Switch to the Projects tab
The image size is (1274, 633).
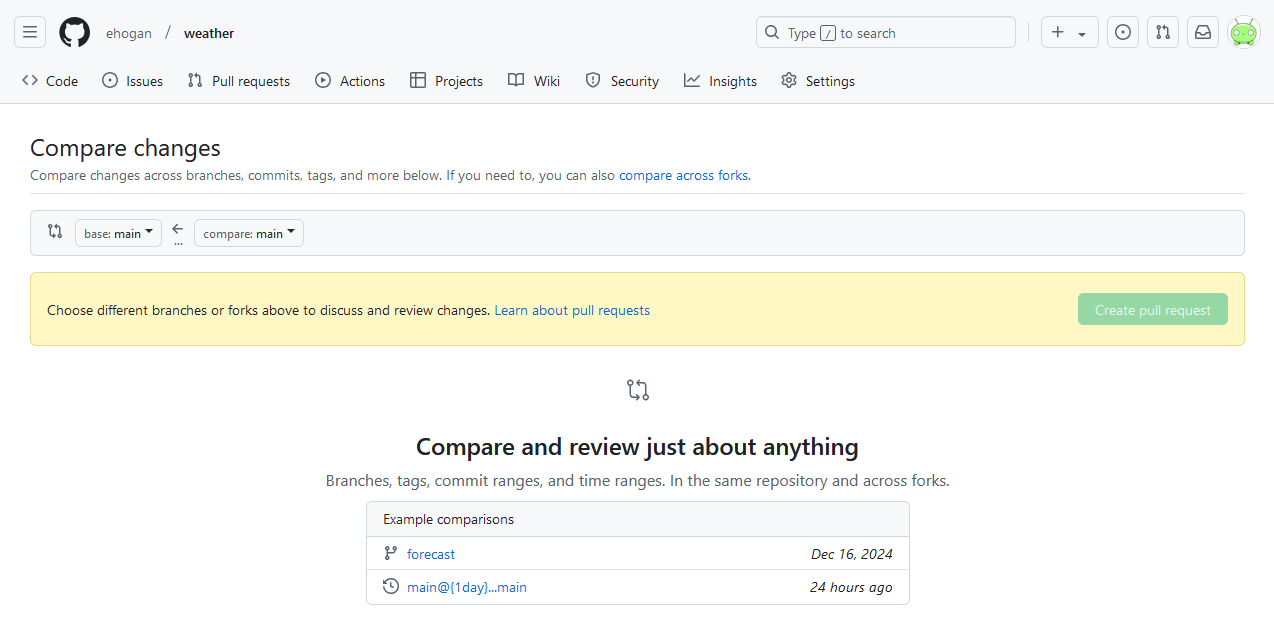click(x=447, y=81)
